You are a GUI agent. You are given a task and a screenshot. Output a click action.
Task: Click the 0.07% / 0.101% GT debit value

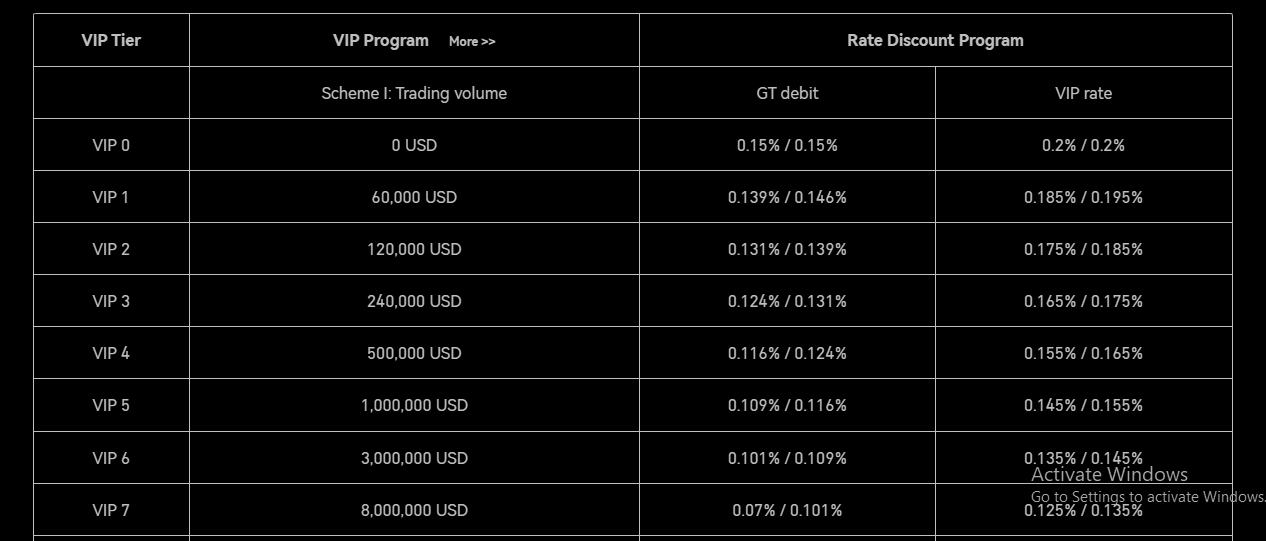787,510
